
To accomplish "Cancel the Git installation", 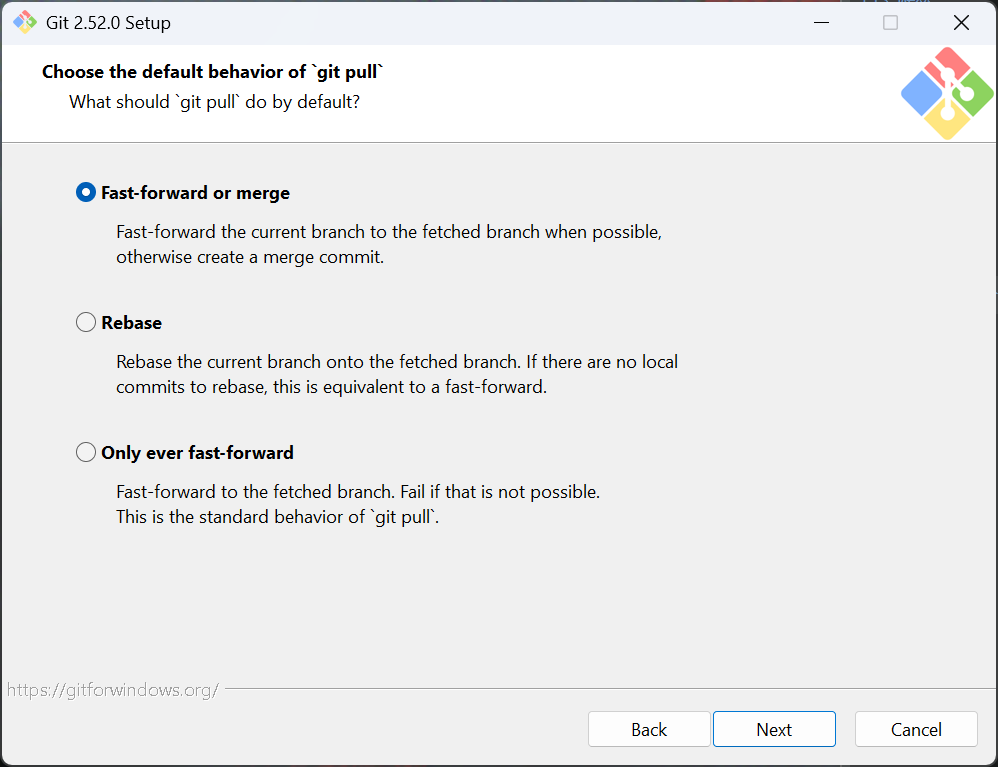I will coord(916,729).
